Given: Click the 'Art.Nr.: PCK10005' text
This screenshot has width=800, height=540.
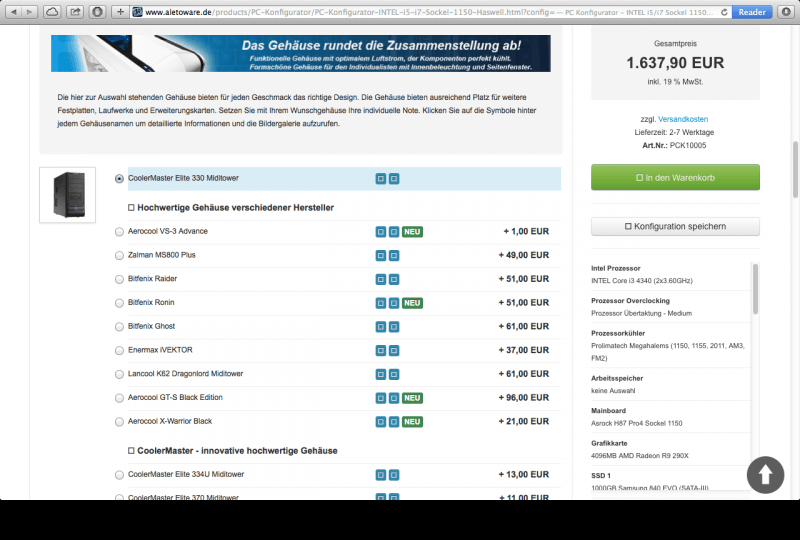Looking at the screenshot, I should [x=674, y=145].
